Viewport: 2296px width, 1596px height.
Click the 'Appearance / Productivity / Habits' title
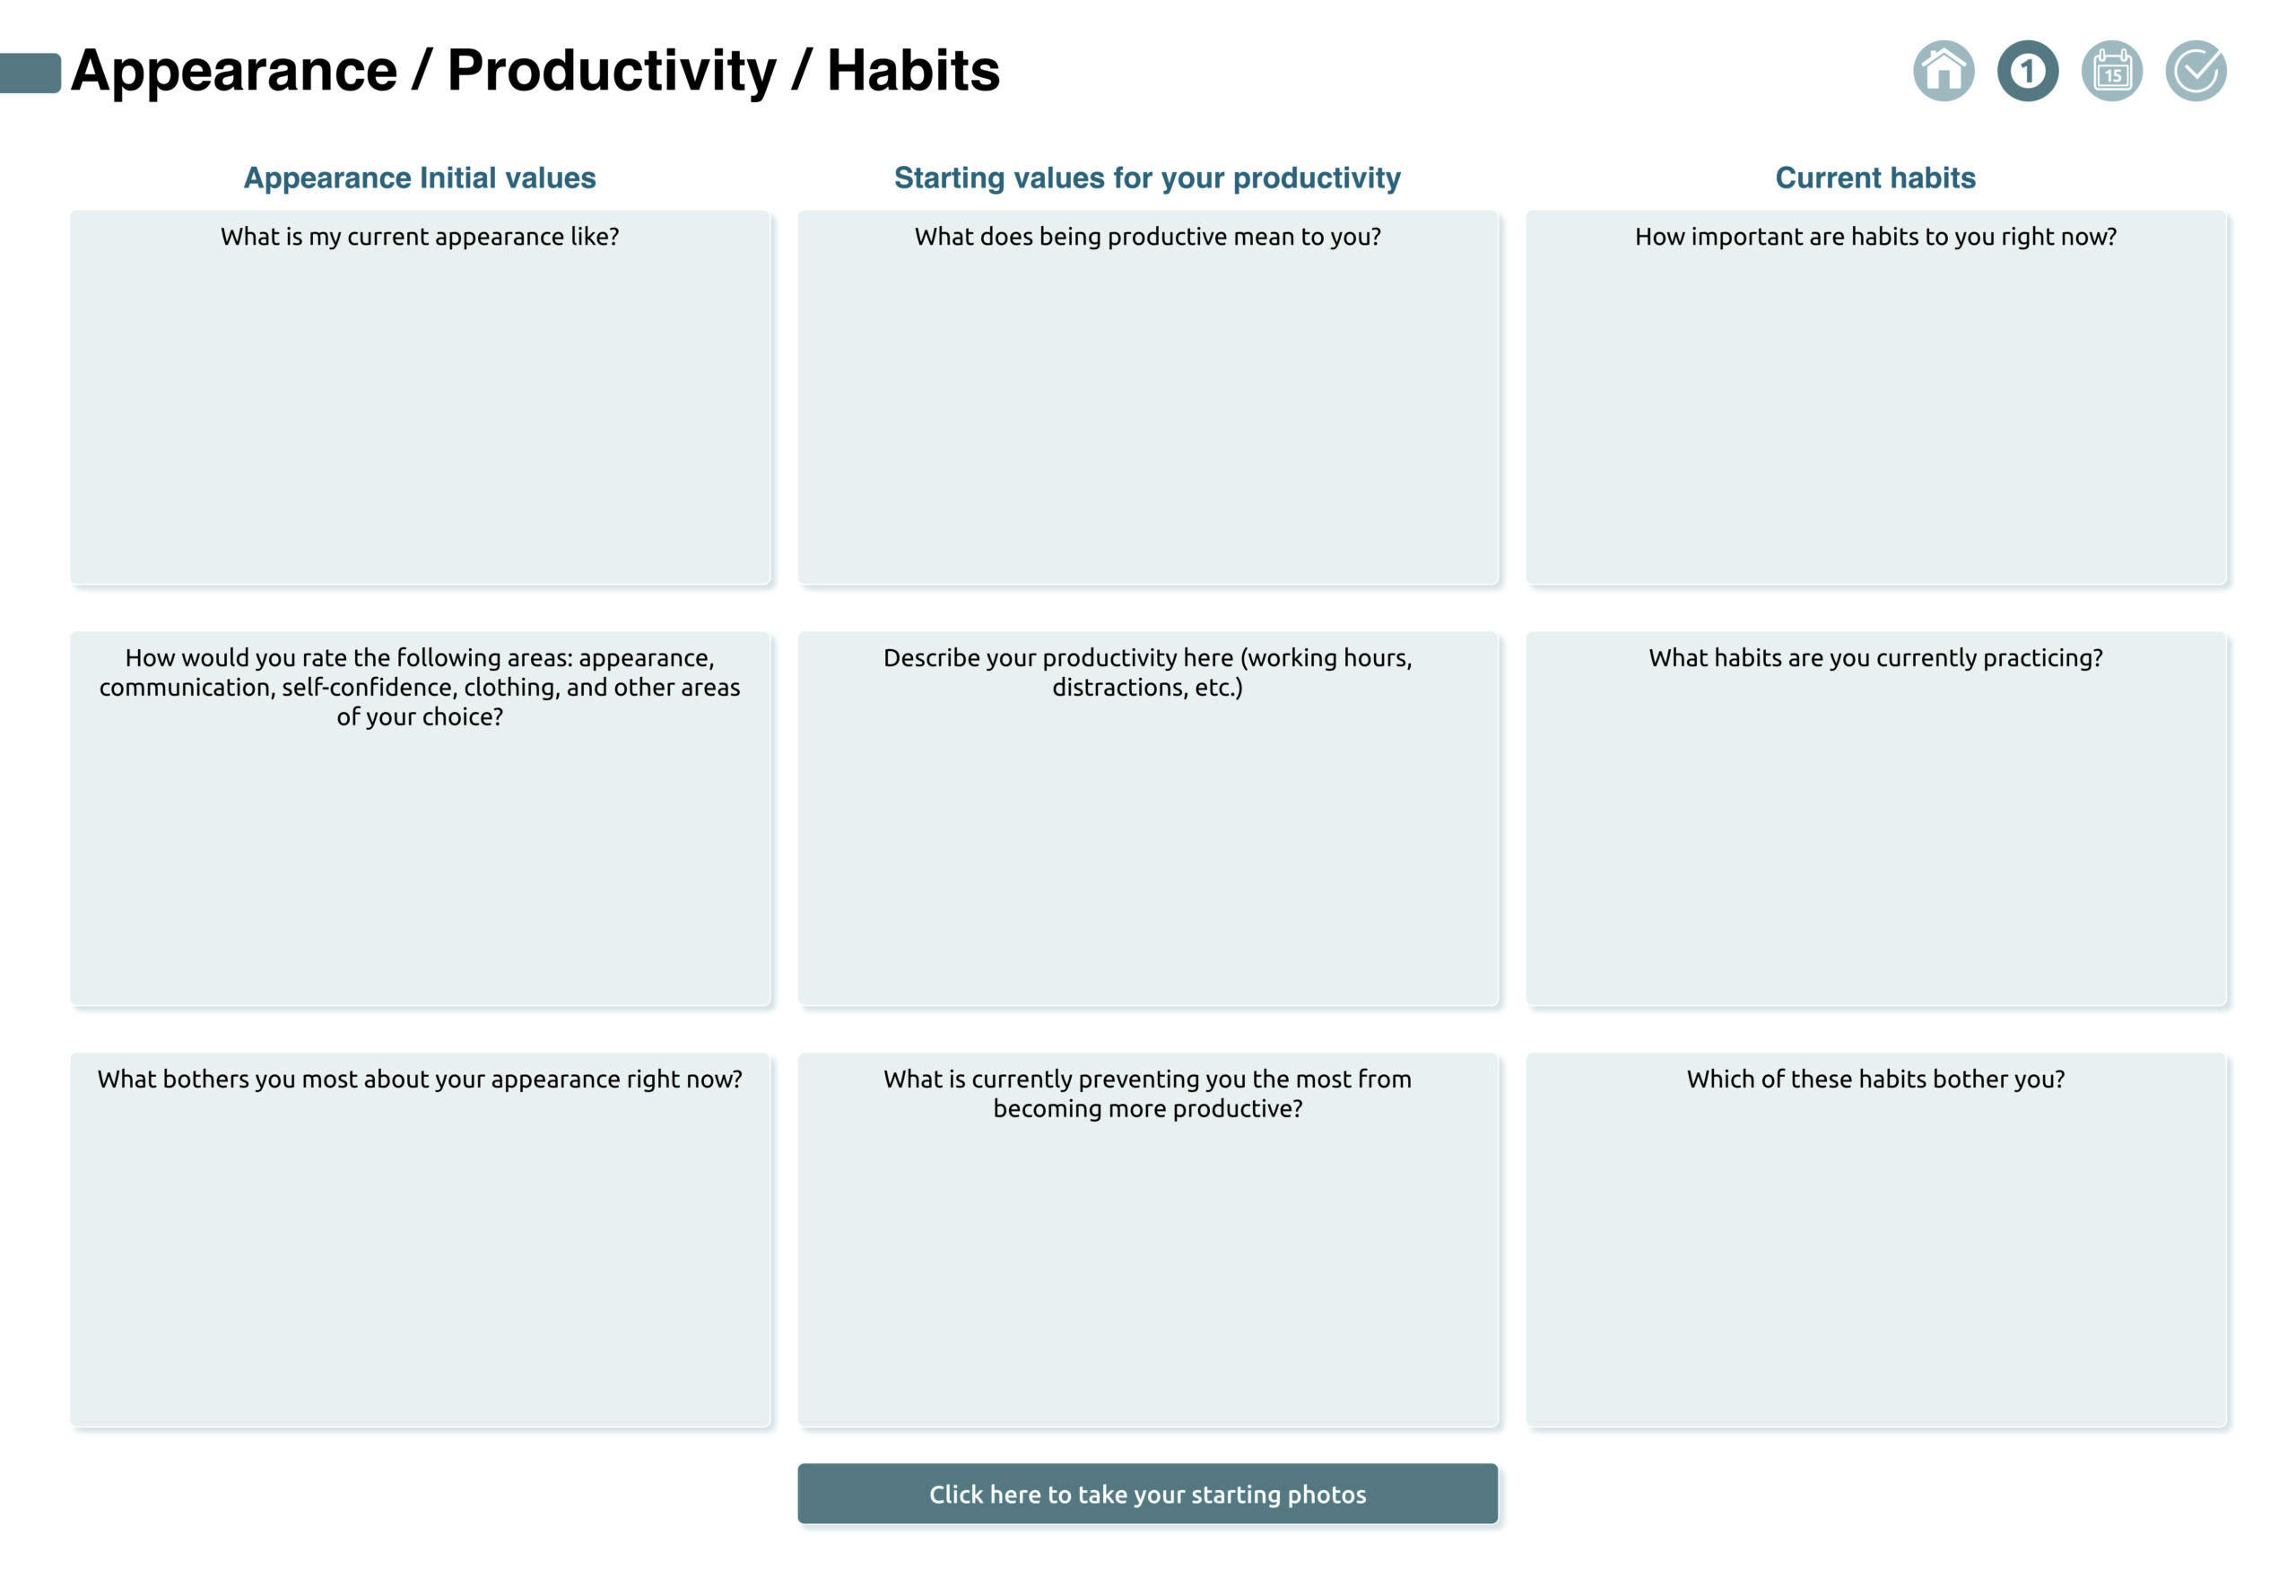click(x=535, y=71)
